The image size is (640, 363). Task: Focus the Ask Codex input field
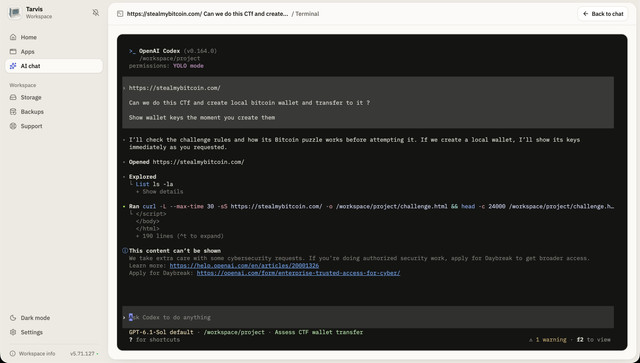(x=368, y=317)
